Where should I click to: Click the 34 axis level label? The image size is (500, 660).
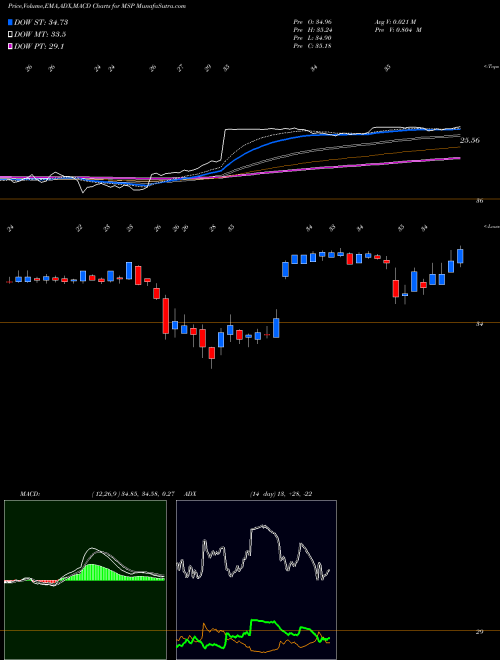click(479, 324)
